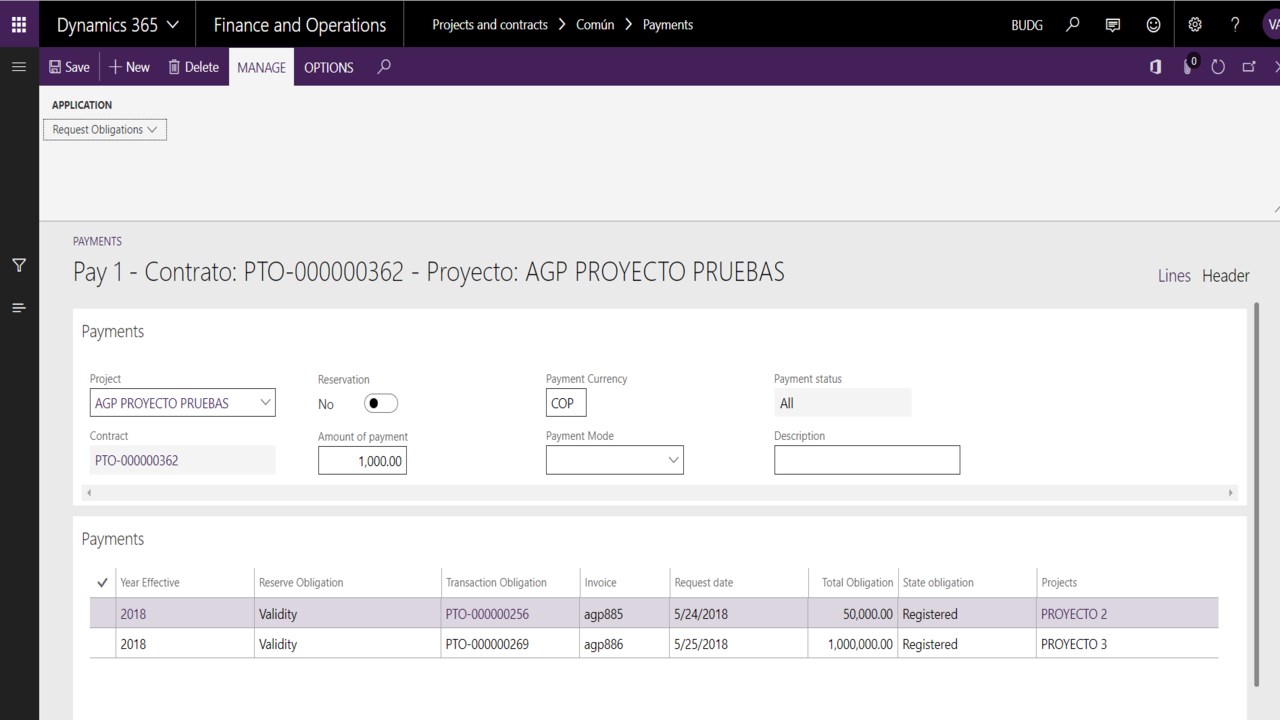The image size is (1280, 720).
Task: Open transaction obligation link PTO-000000256
Action: tap(487, 614)
